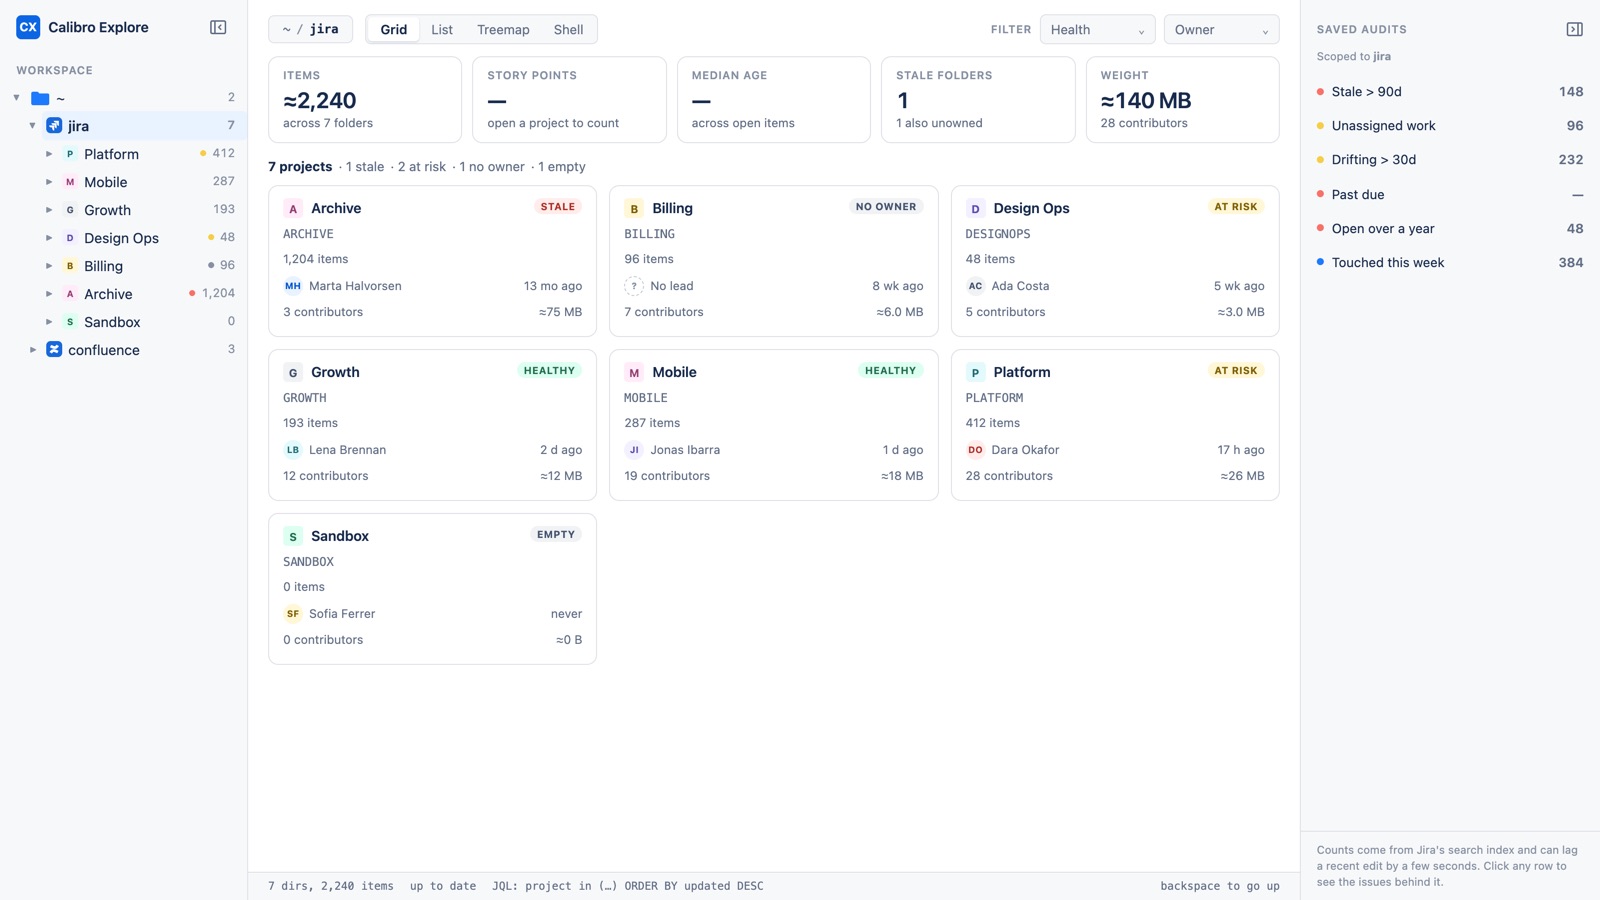Expand the Growth tree node arrow

49,210
